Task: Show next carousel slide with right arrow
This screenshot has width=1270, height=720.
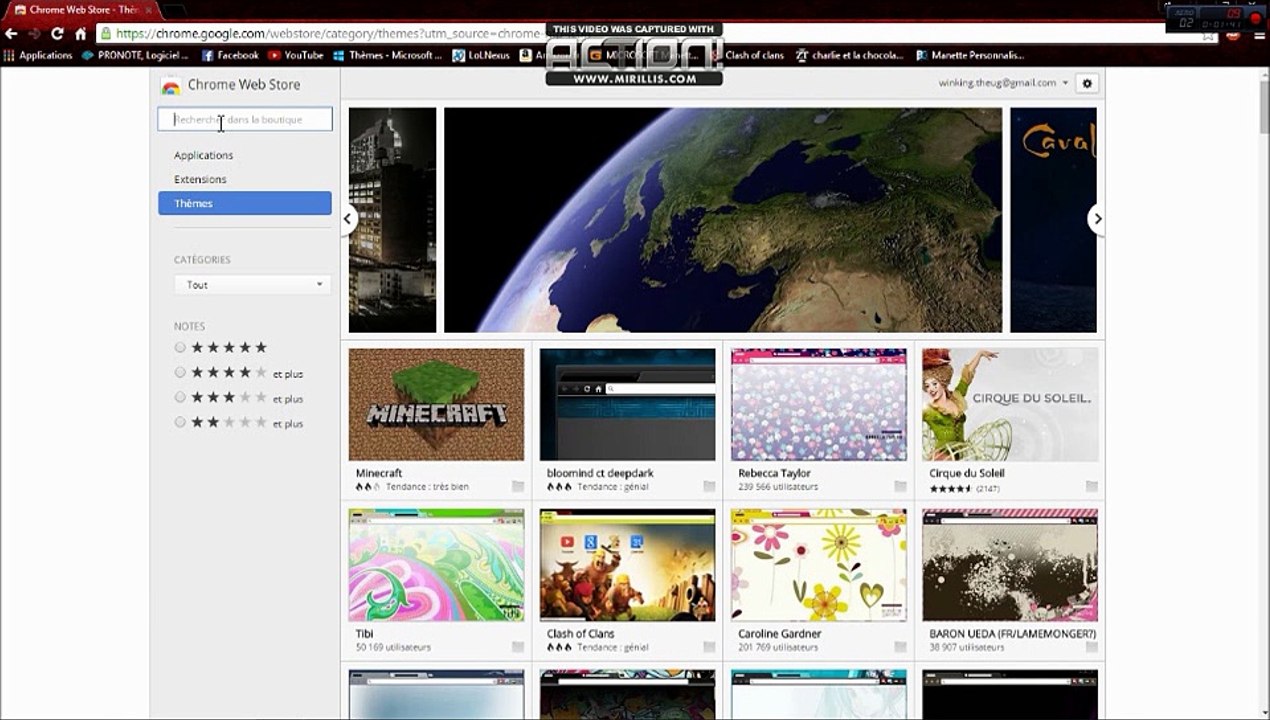Action: [x=1097, y=219]
